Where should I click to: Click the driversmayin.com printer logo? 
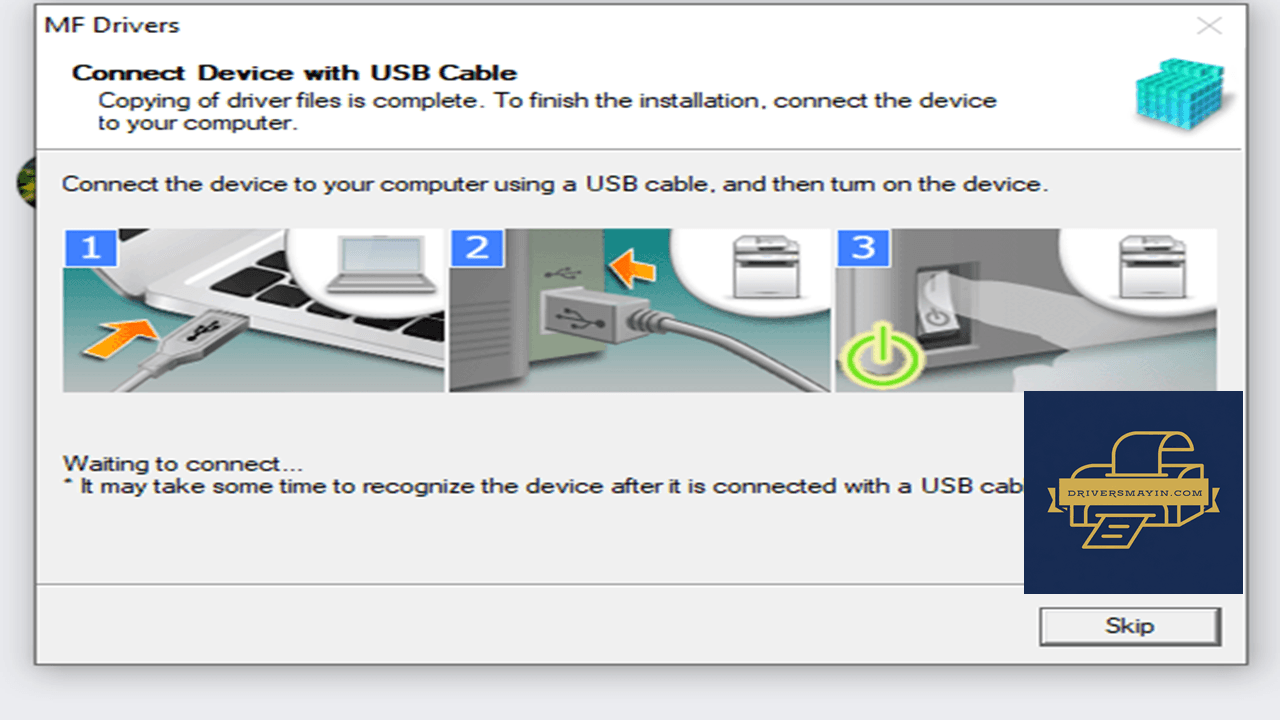(1133, 491)
